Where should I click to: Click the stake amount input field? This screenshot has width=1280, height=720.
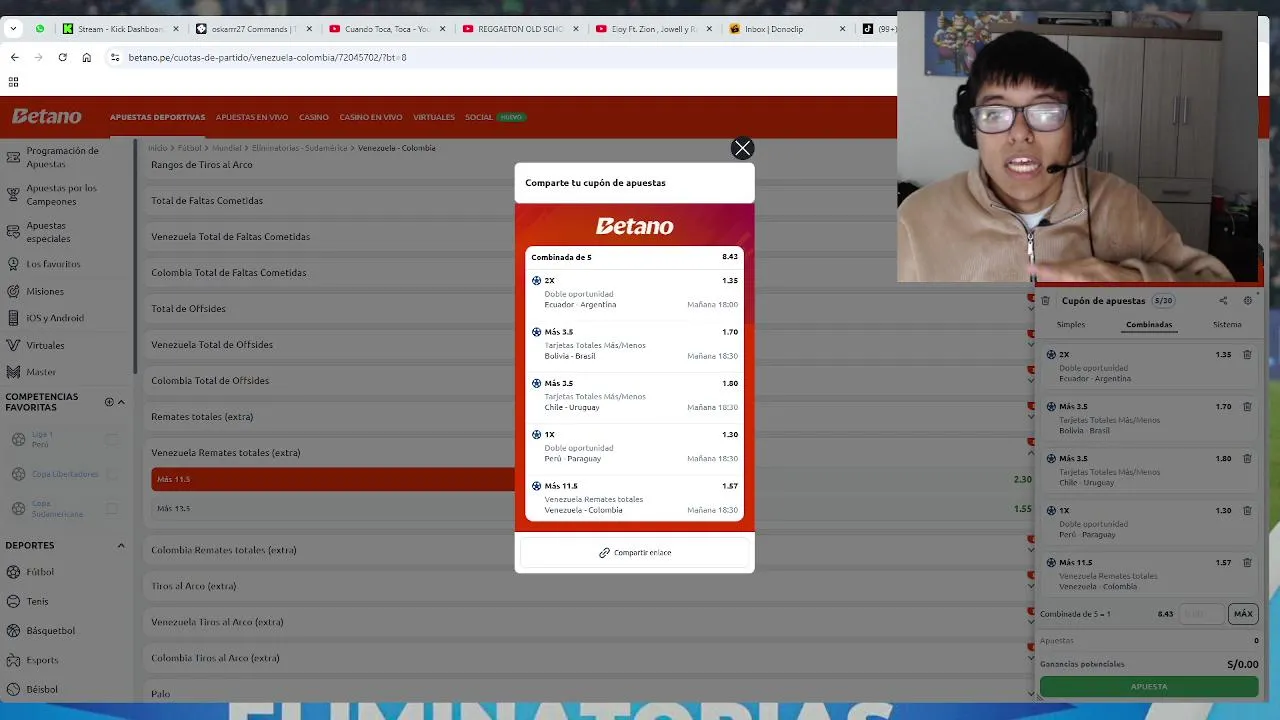1201,614
